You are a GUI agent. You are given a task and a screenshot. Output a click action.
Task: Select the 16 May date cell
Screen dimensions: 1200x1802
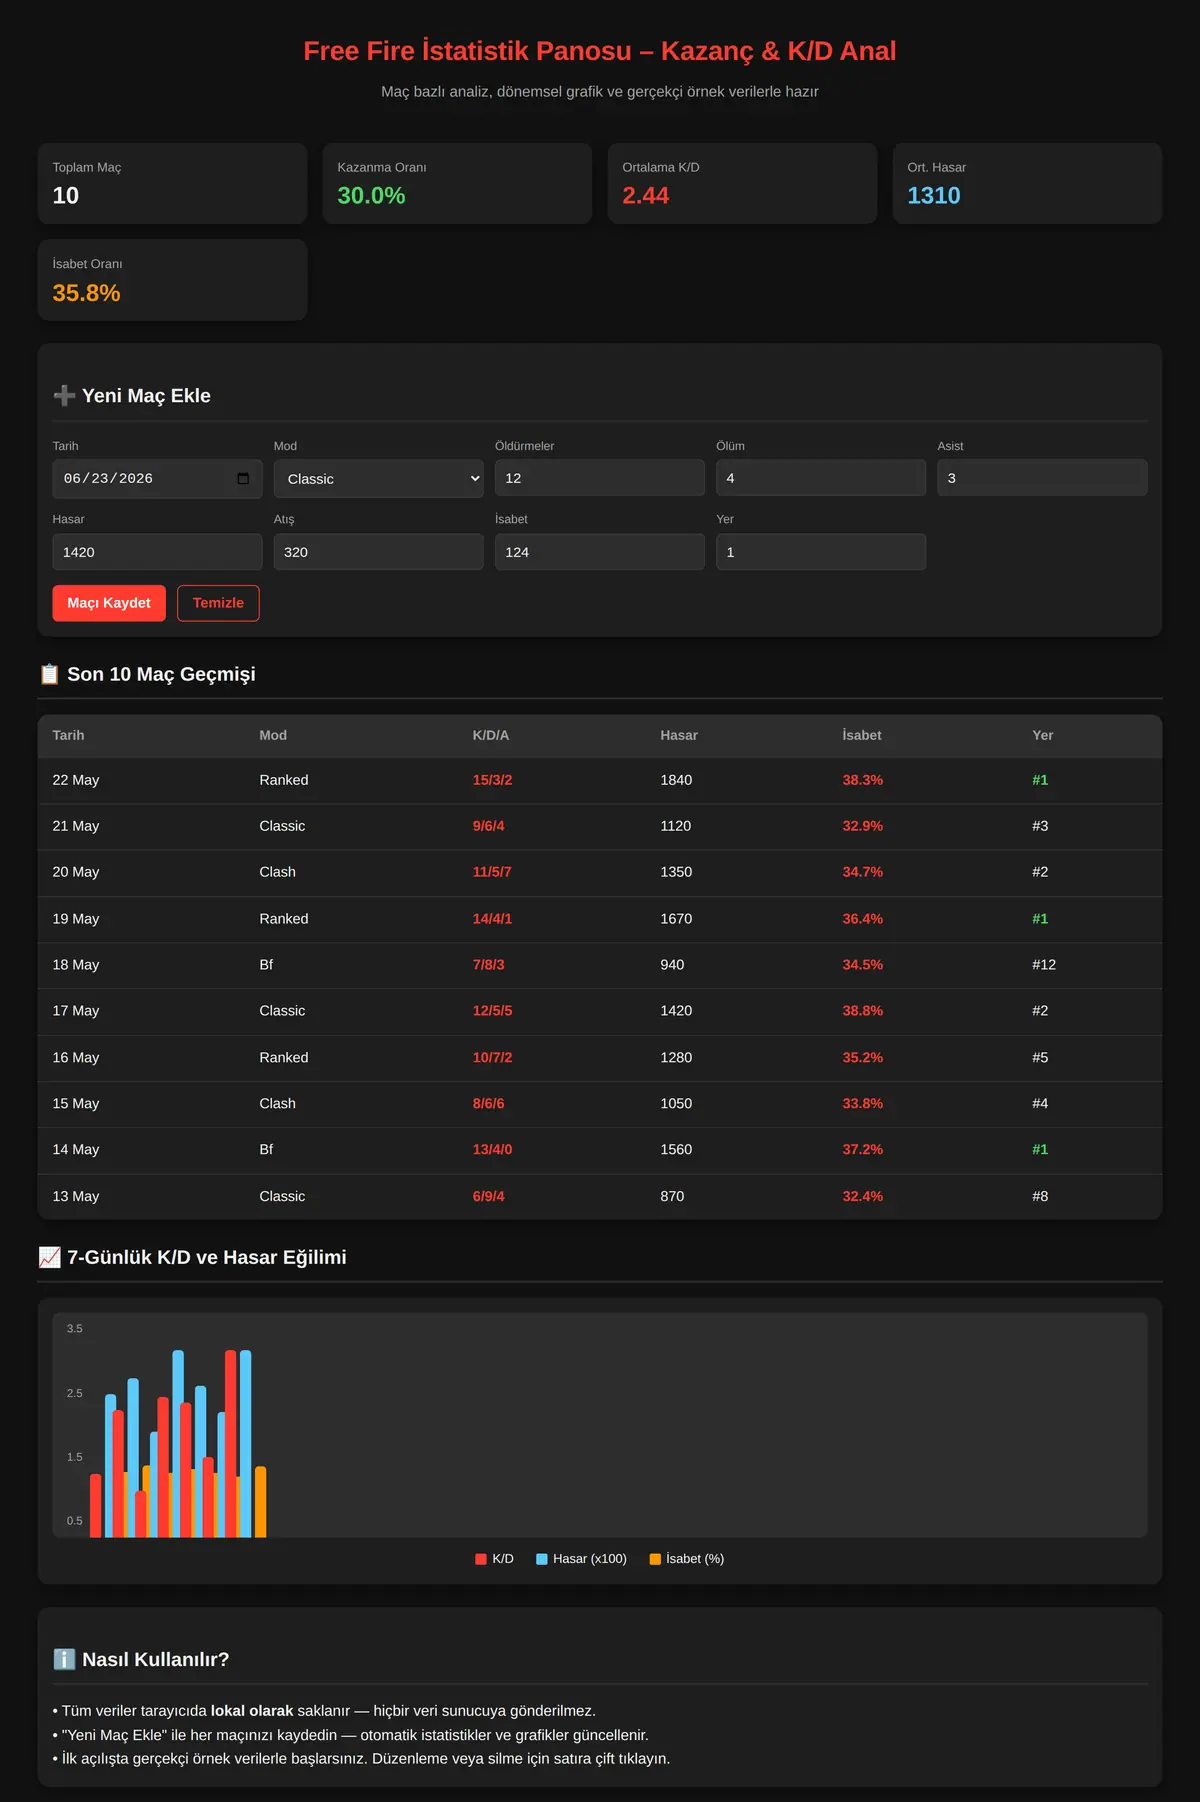(76, 1057)
